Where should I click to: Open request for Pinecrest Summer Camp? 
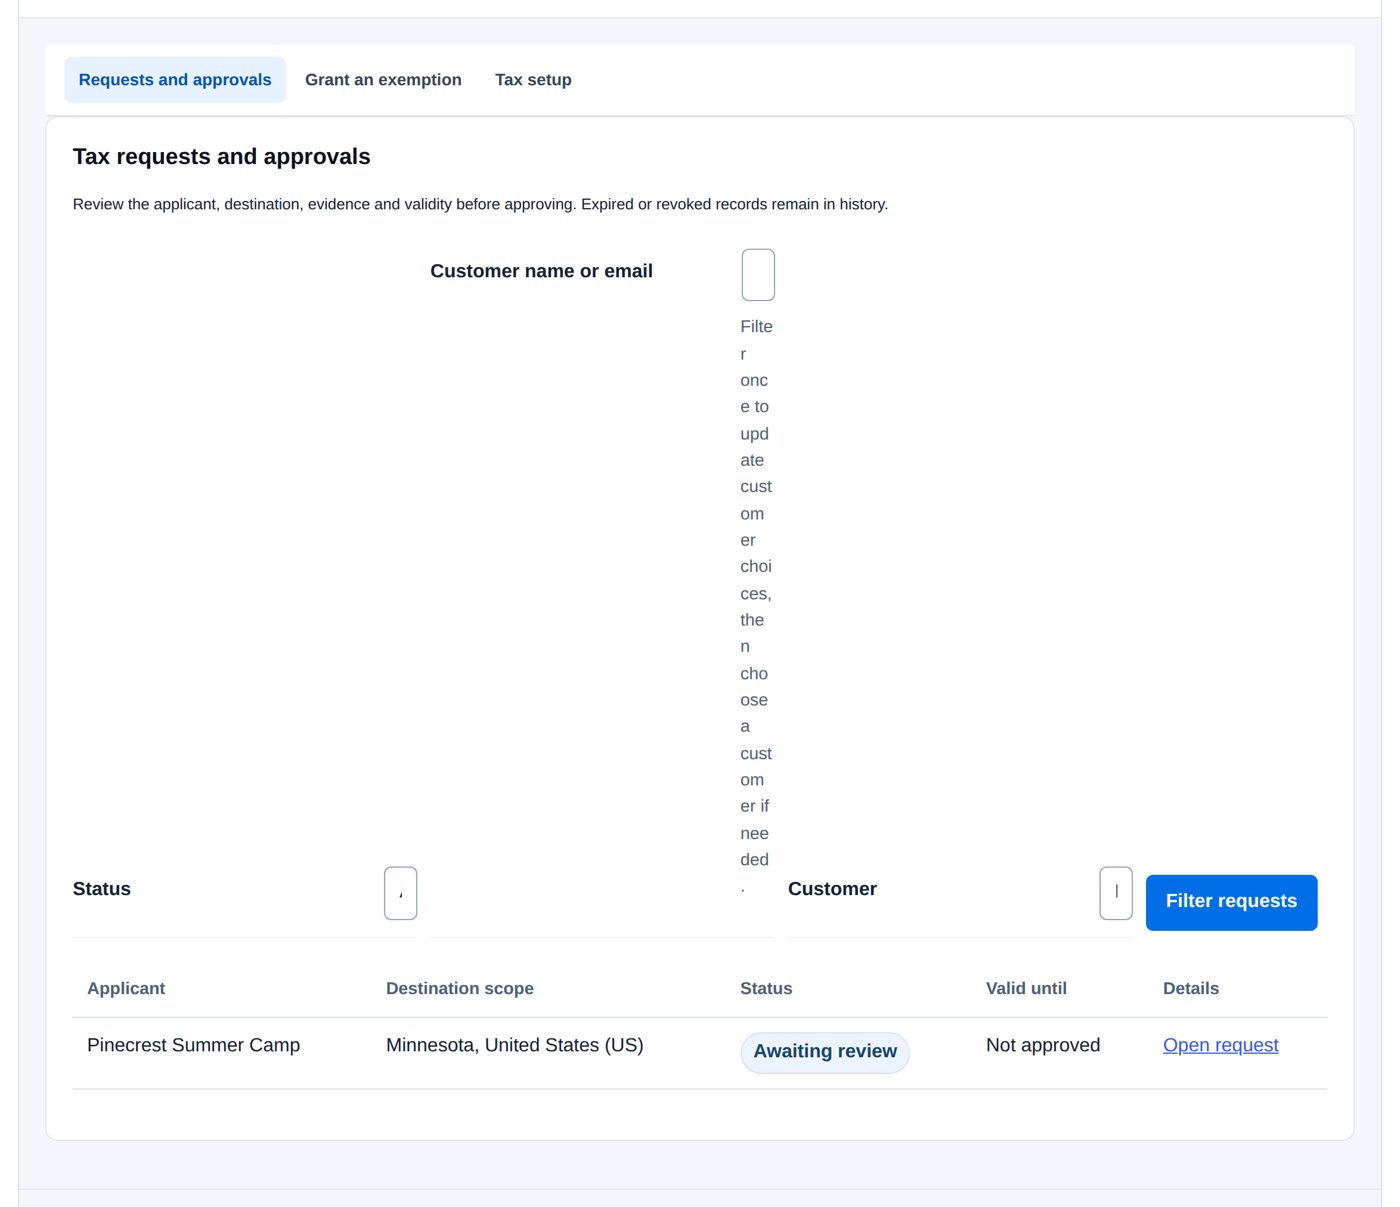click(x=1220, y=1045)
